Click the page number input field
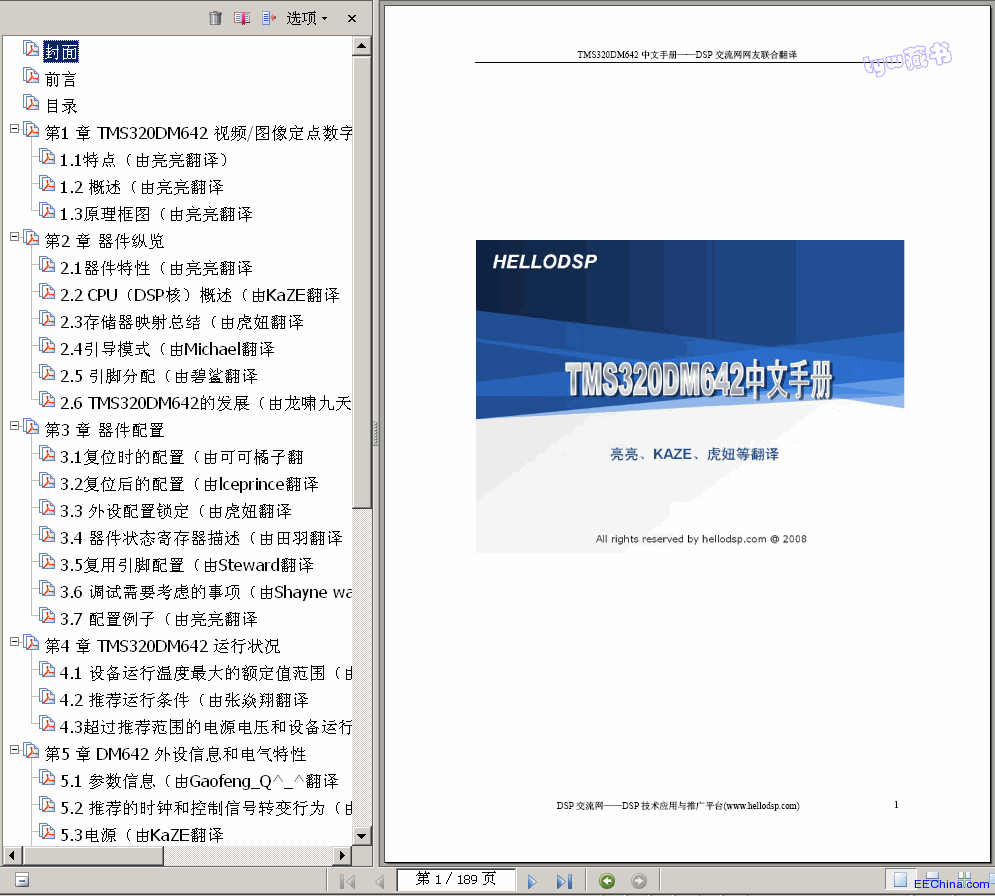This screenshot has width=995, height=896. pyautogui.click(x=456, y=880)
